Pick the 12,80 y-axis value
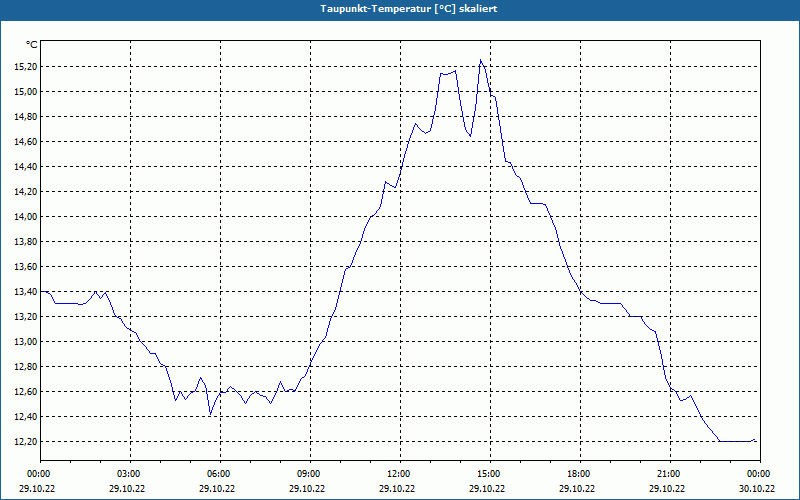This screenshot has height=500, width=800. click(26, 367)
